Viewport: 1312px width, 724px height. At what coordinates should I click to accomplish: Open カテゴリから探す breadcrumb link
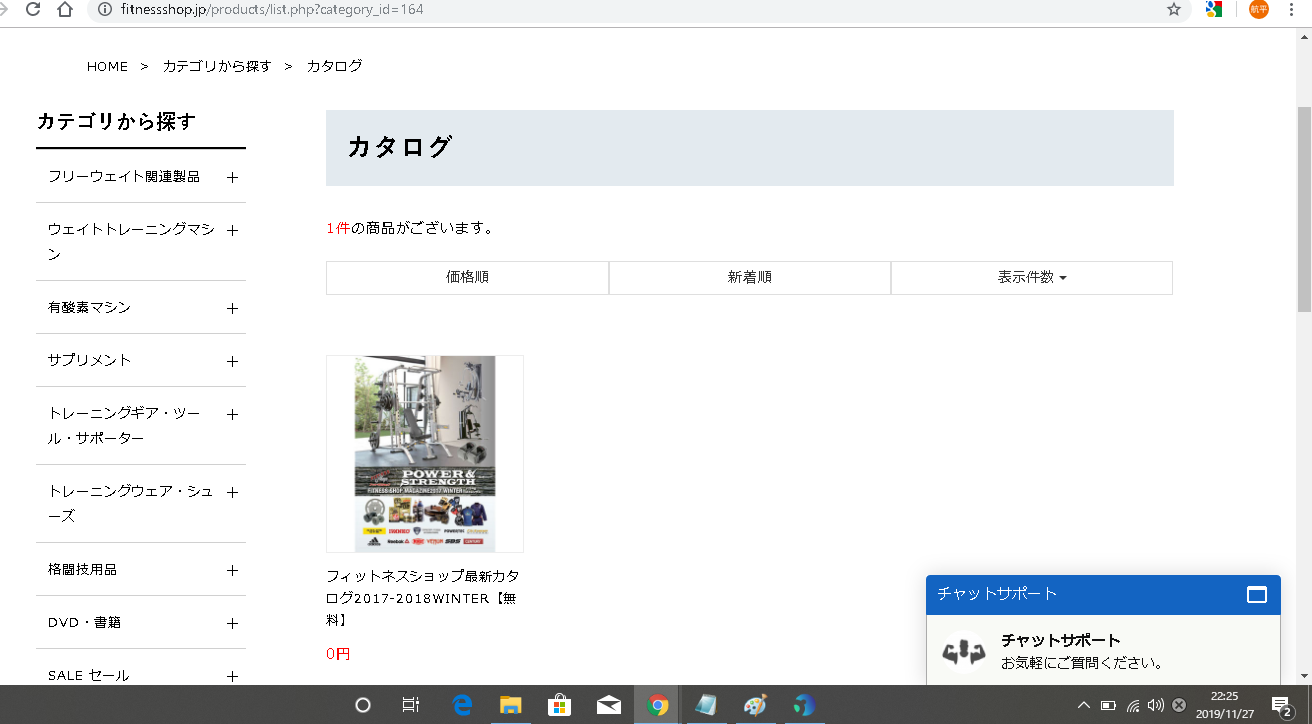tap(217, 66)
